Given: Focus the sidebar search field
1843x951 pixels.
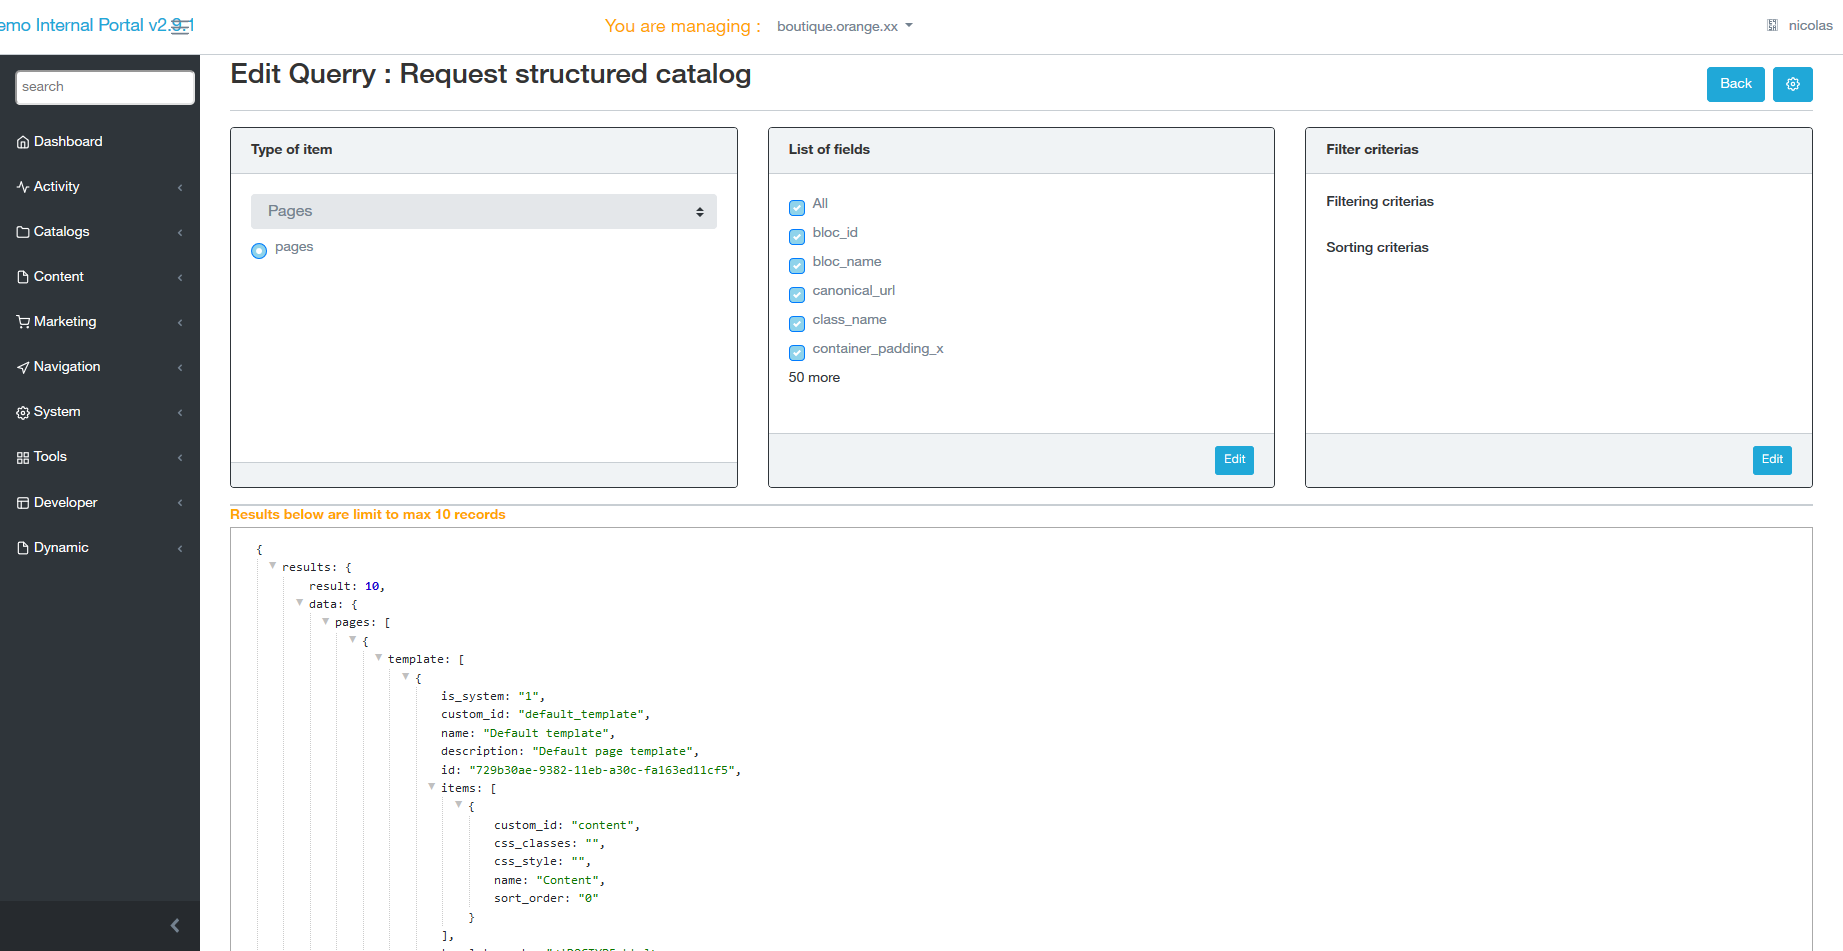Looking at the screenshot, I should pos(105,87).
